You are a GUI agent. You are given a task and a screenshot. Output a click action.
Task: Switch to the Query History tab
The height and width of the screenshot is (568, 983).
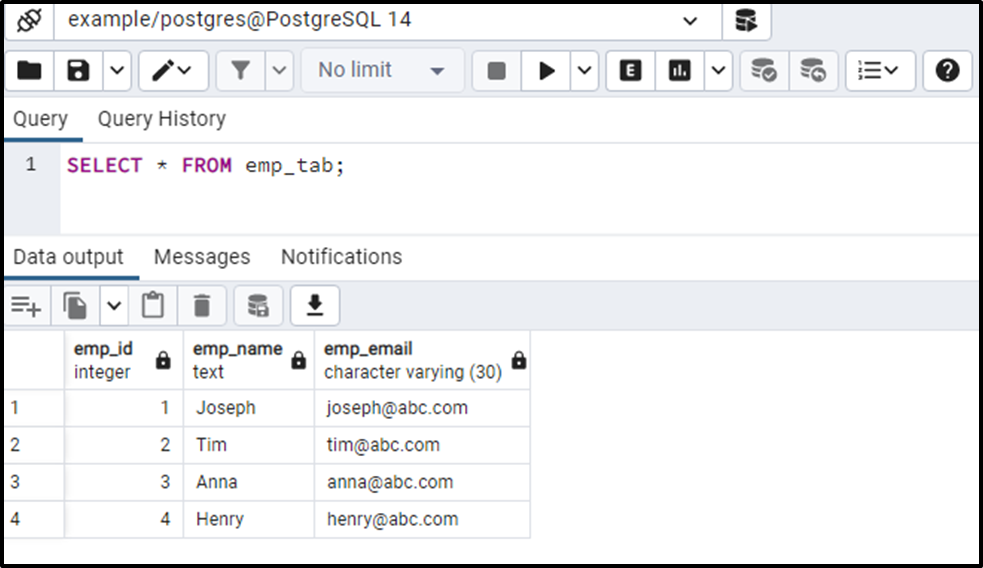pyautogui.click(x=162, y=118)
